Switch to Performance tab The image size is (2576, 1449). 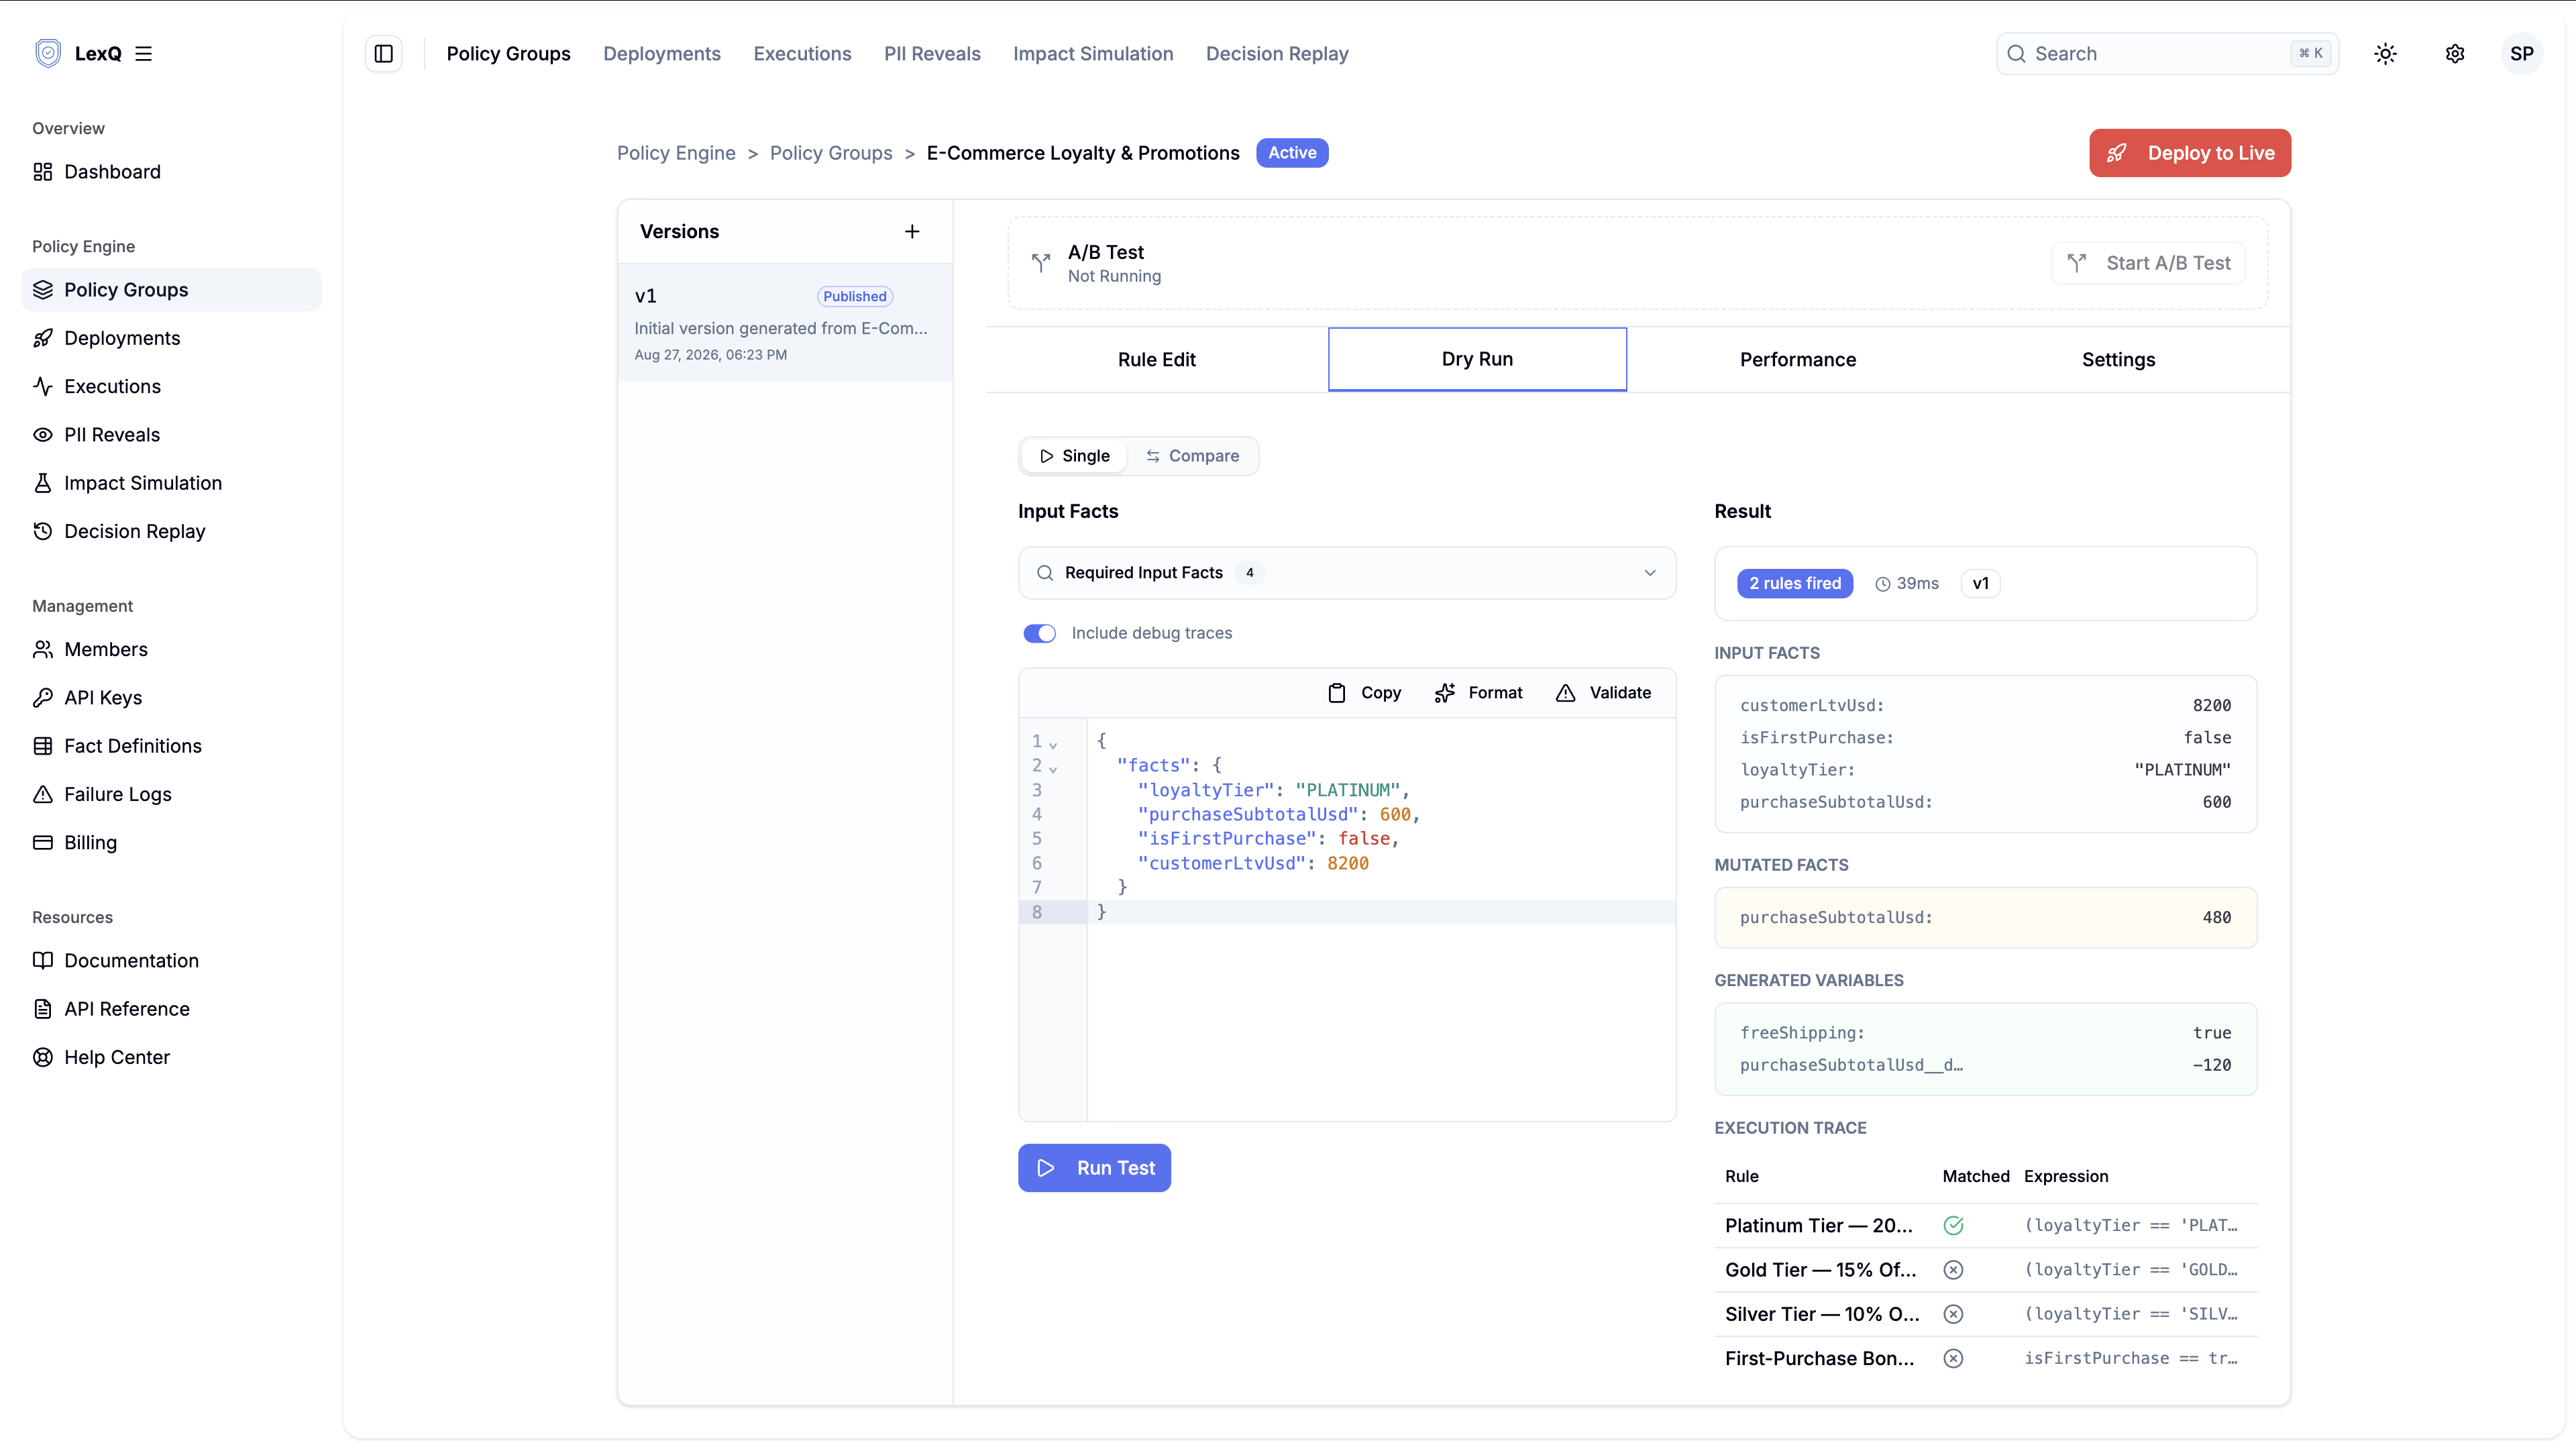(1797, 360)
